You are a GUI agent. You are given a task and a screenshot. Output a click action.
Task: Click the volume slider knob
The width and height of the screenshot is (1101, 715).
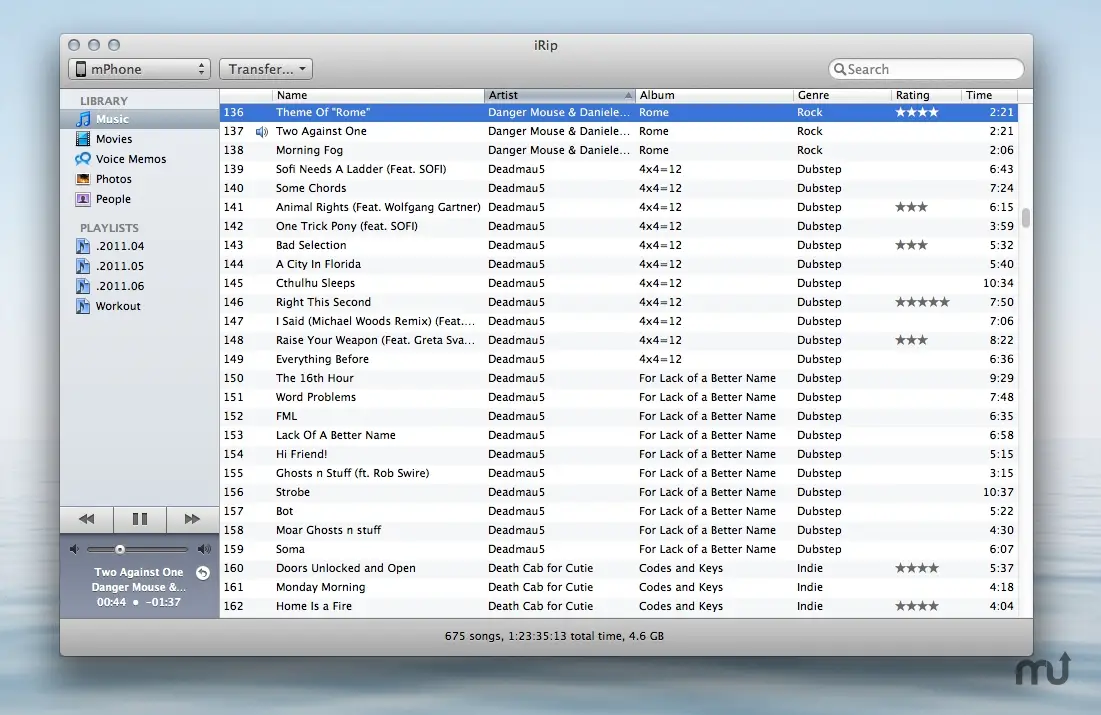[120, 549]
